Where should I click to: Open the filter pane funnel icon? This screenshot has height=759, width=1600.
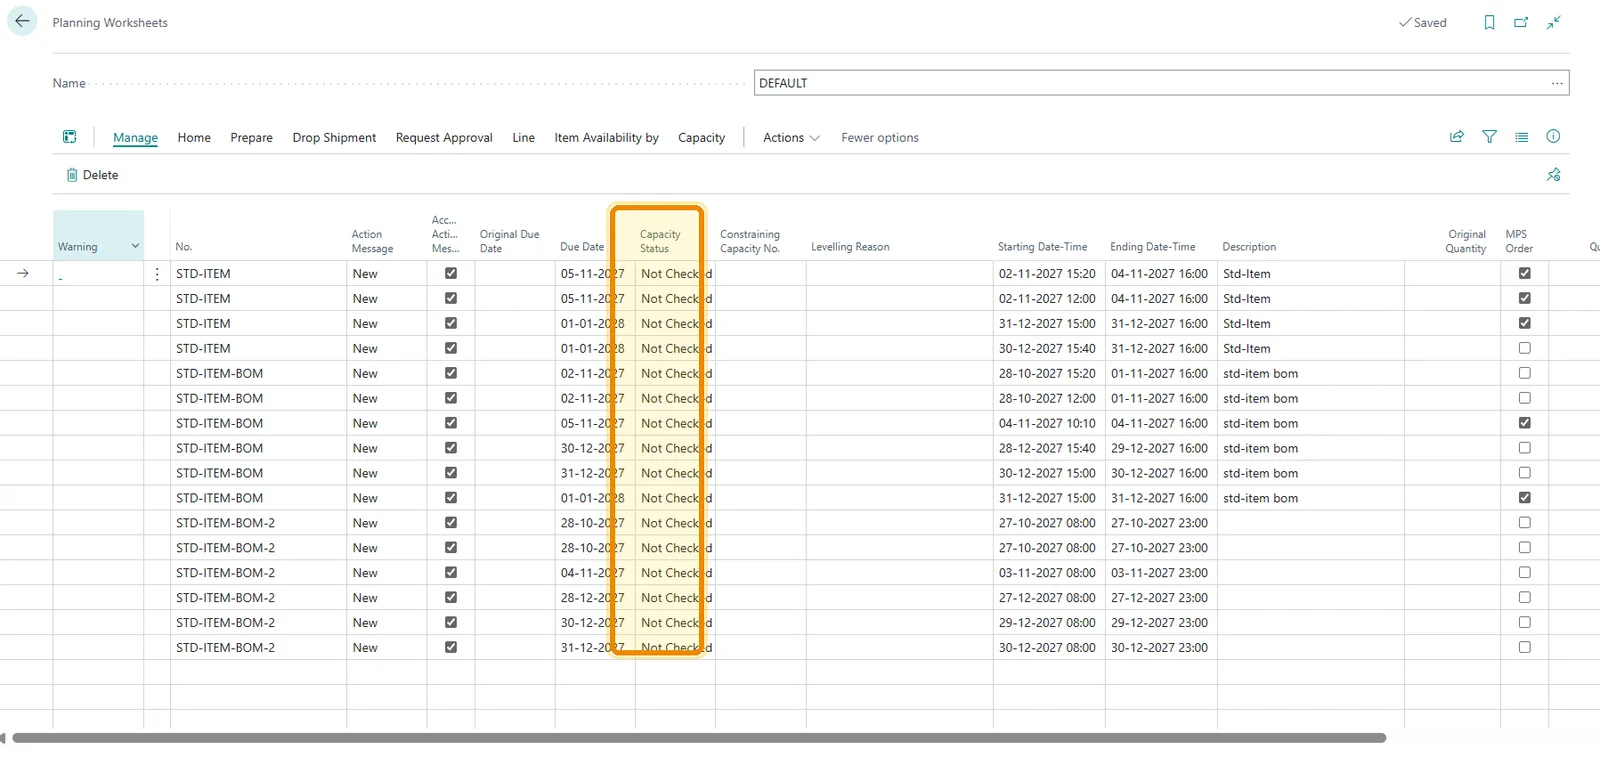[1489, 137]
